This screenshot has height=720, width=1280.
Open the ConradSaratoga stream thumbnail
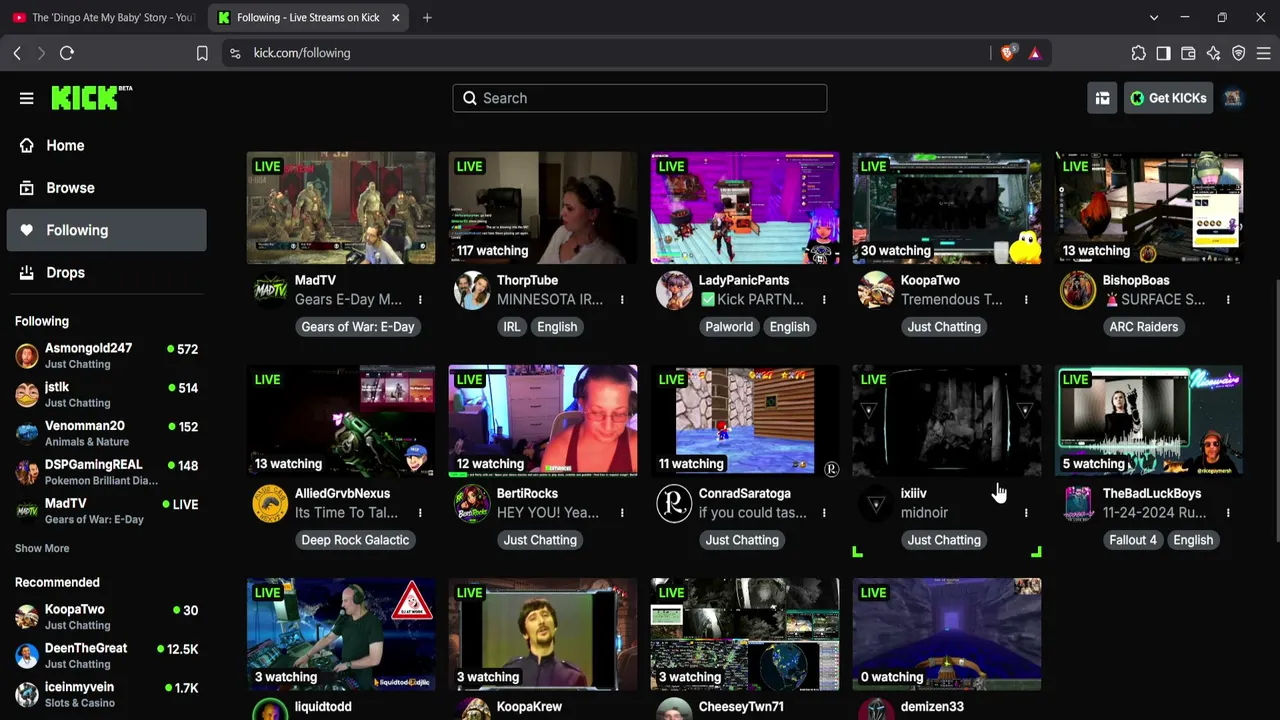click(745, 421)
